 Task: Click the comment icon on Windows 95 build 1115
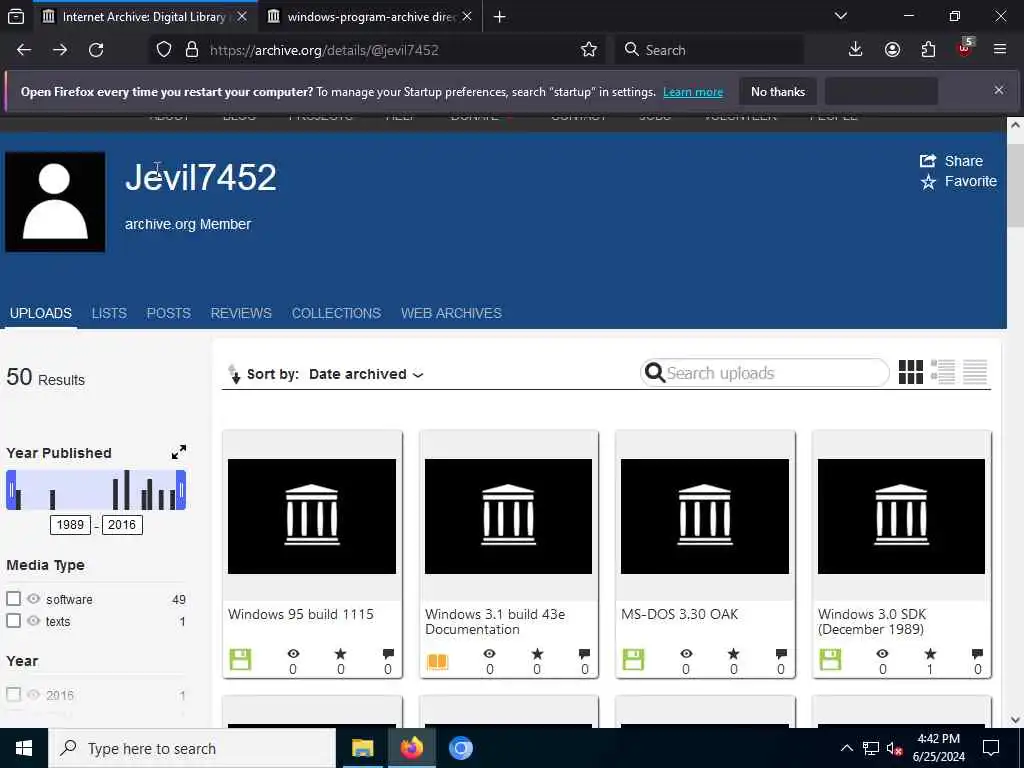pos(388,654)
